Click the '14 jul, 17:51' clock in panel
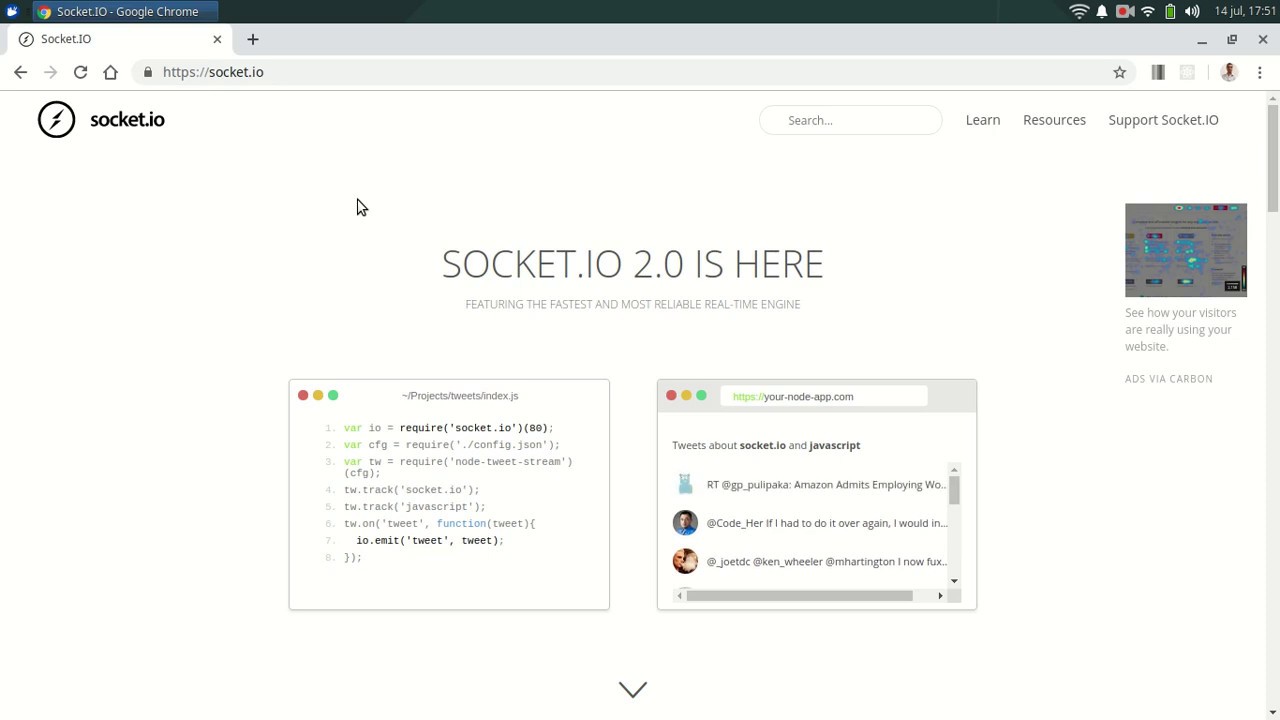Image resolution: width=1280 pixels, height=720 pixels. (x=1245, y=11)
